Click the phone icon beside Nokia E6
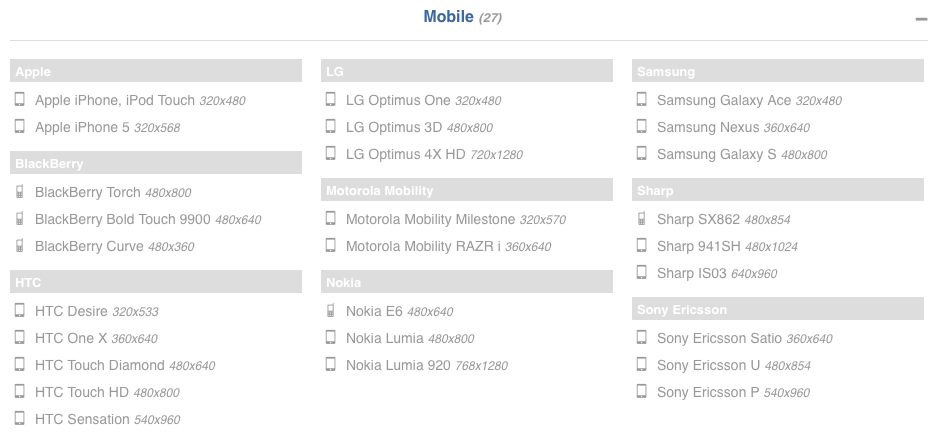941x439 pixels. coord(331,311)
